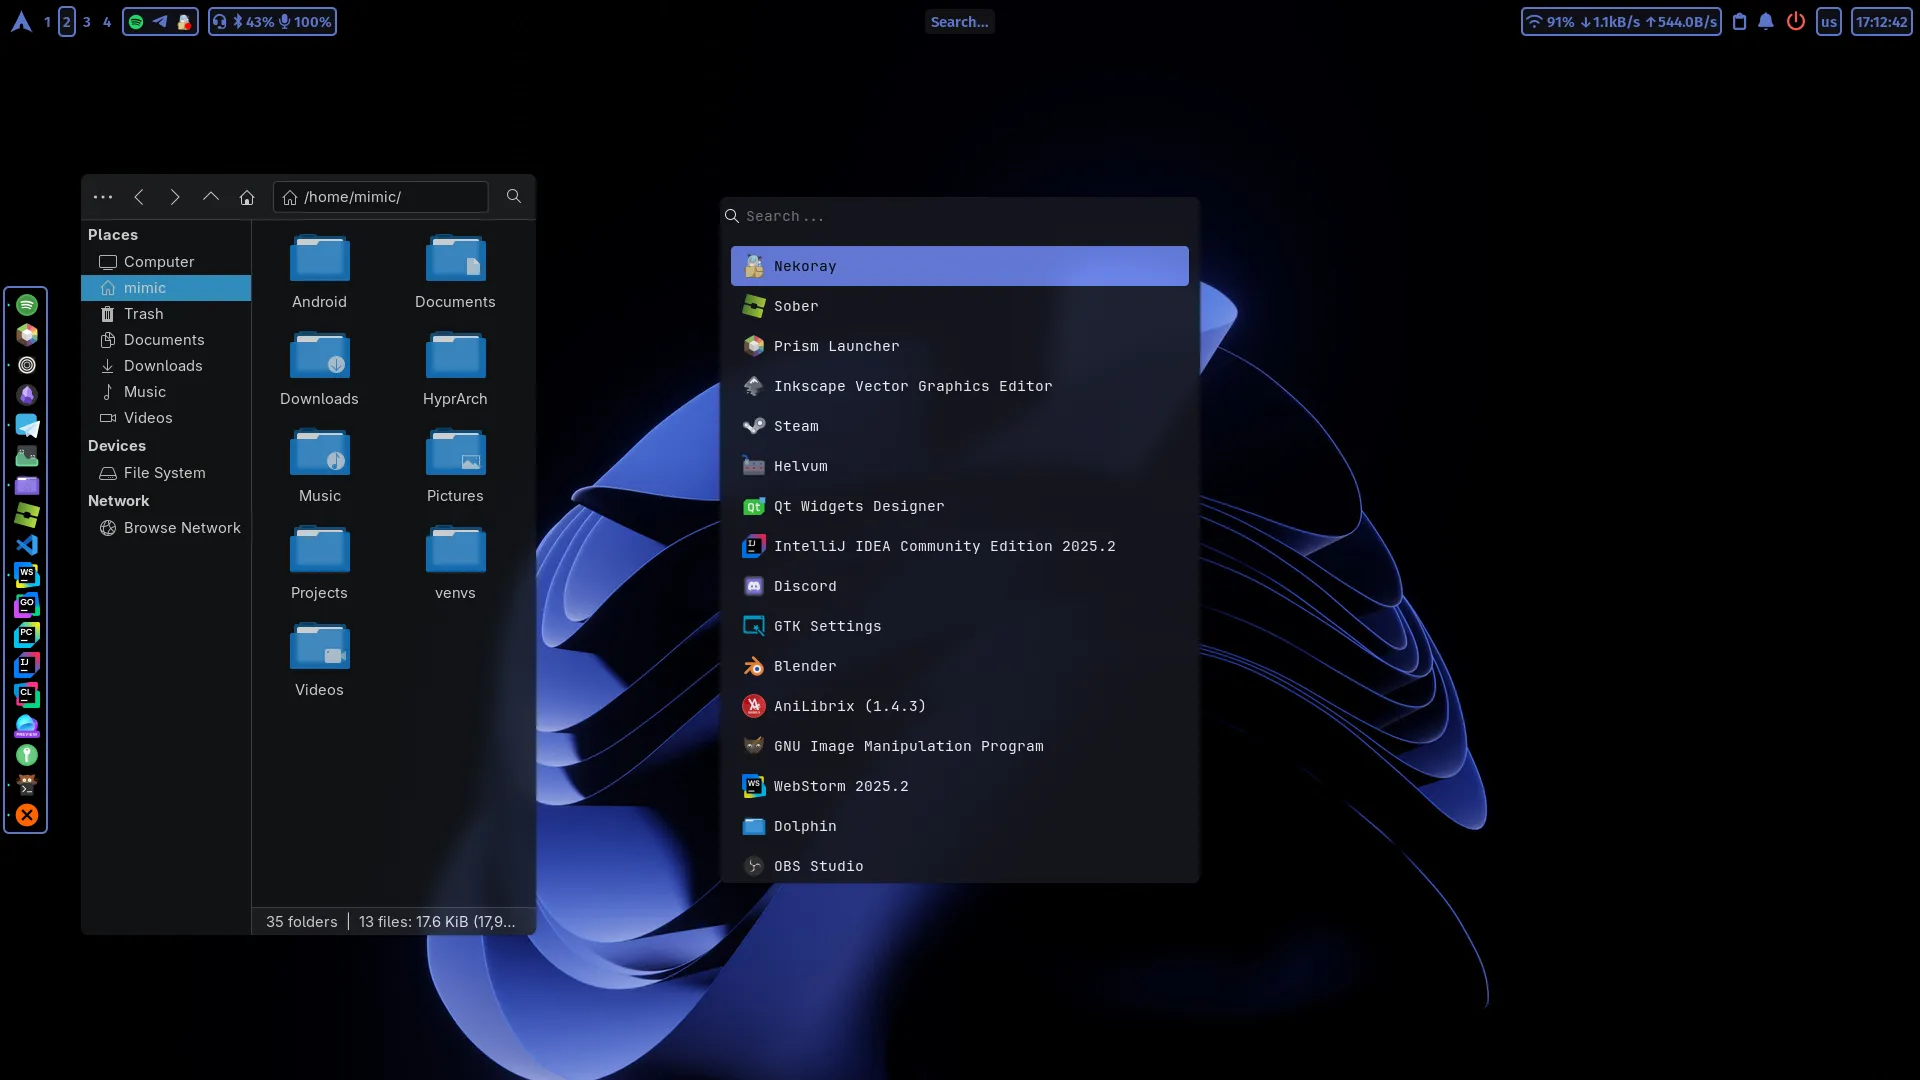Image resolution: width=1920 pixels, height=1080 pixels.
Task: Click the red power icon in top bar
Action: pos(1796,22)
